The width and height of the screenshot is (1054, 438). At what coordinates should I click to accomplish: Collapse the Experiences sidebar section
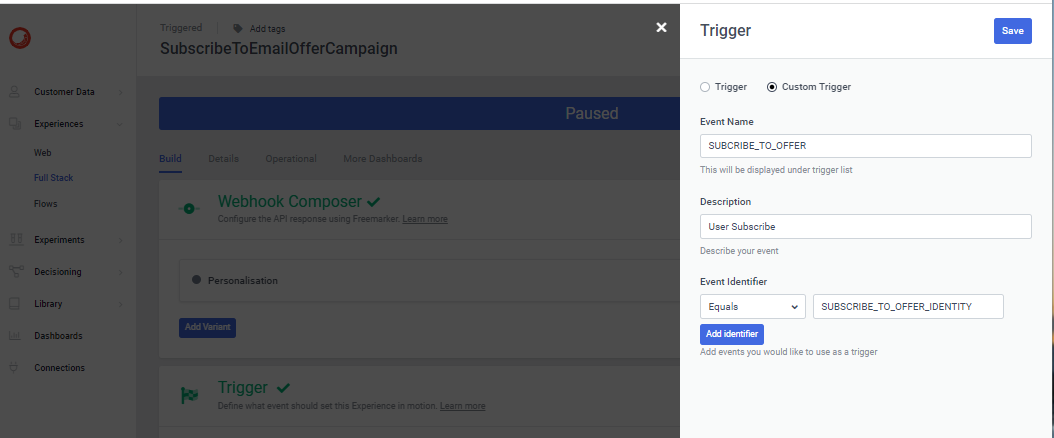coord(120,124)
